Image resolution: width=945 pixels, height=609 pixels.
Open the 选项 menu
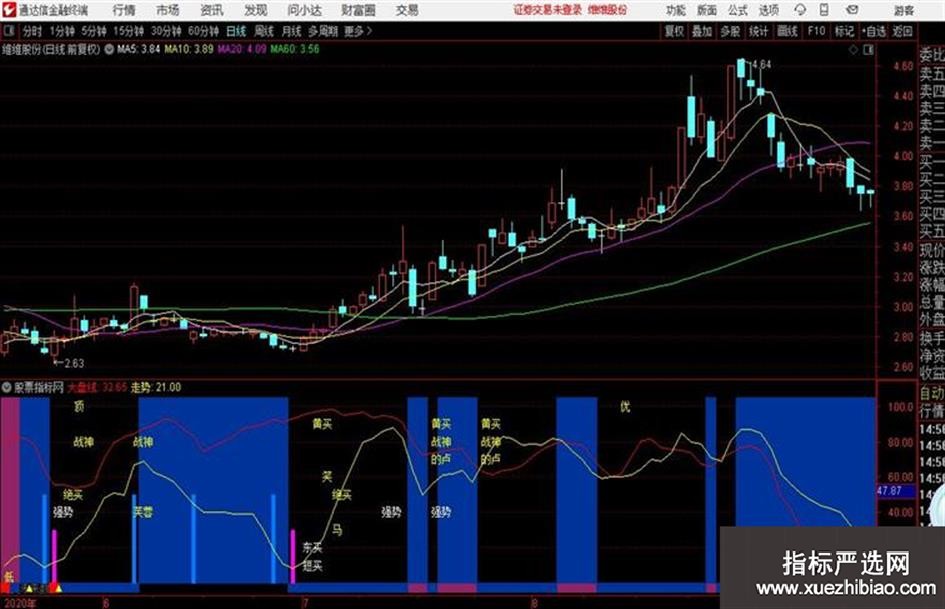(x=769, y=10)
